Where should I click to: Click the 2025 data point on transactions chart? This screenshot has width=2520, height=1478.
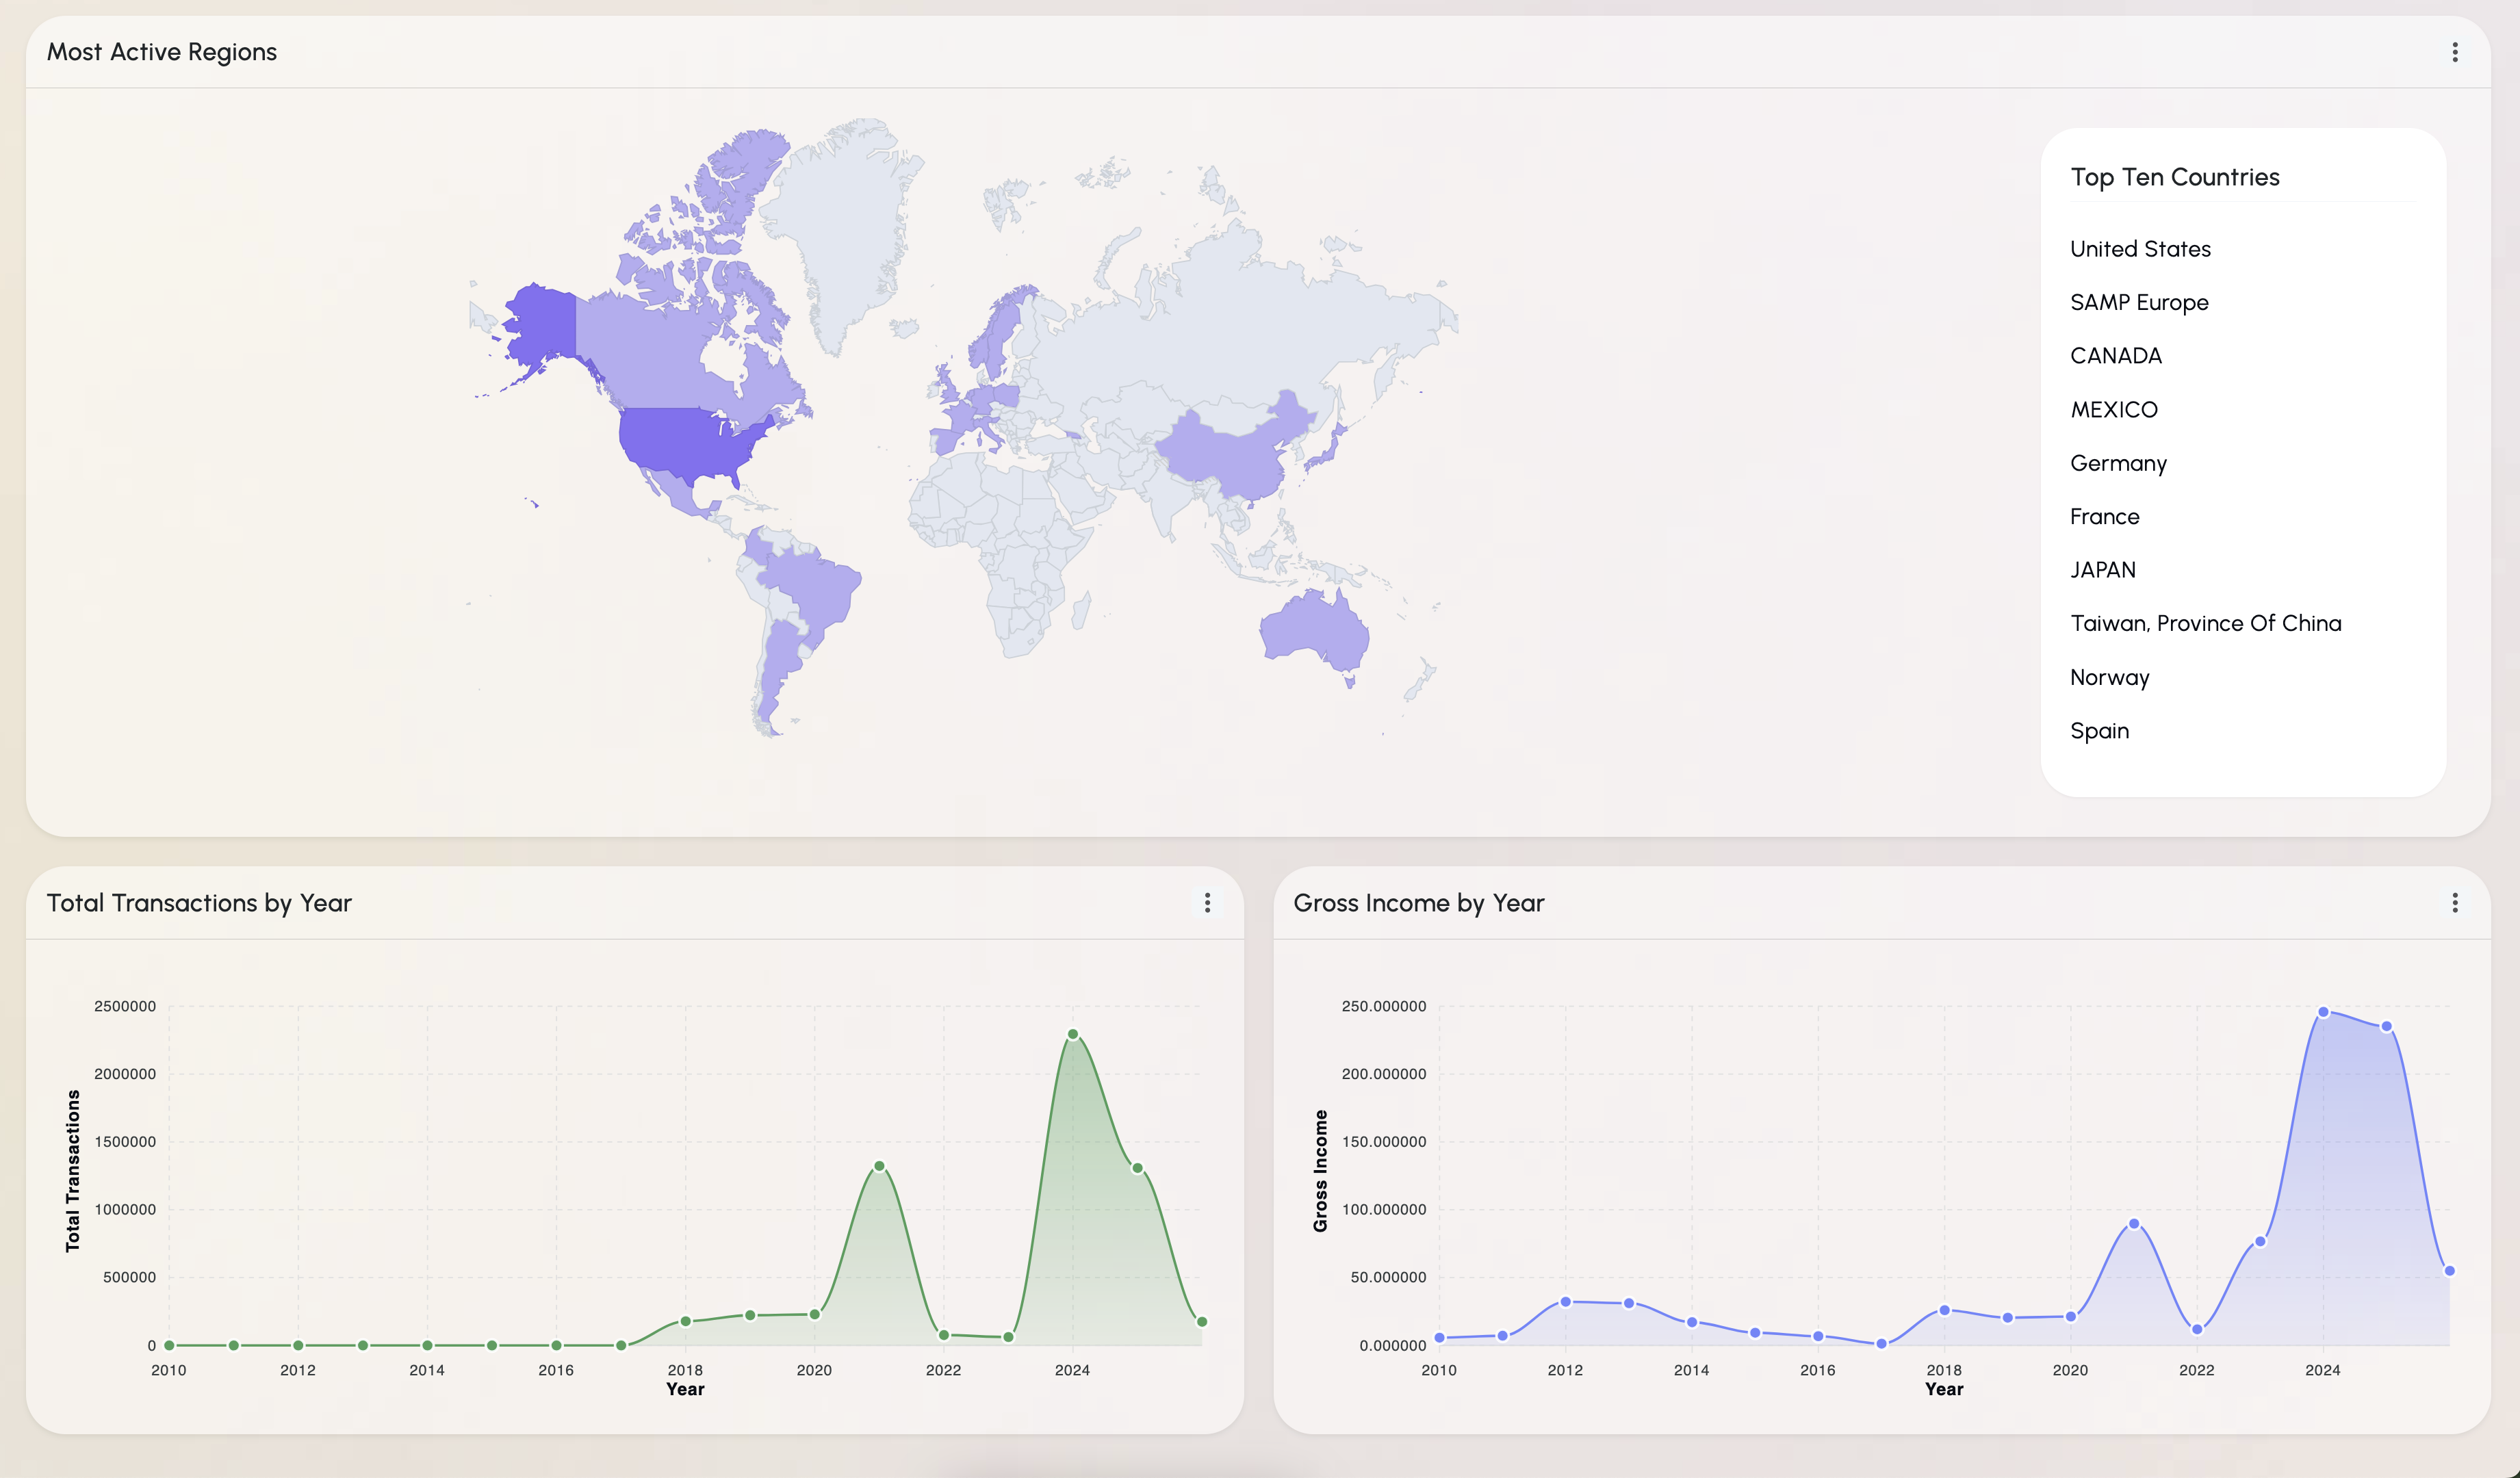[1137, 1168]
